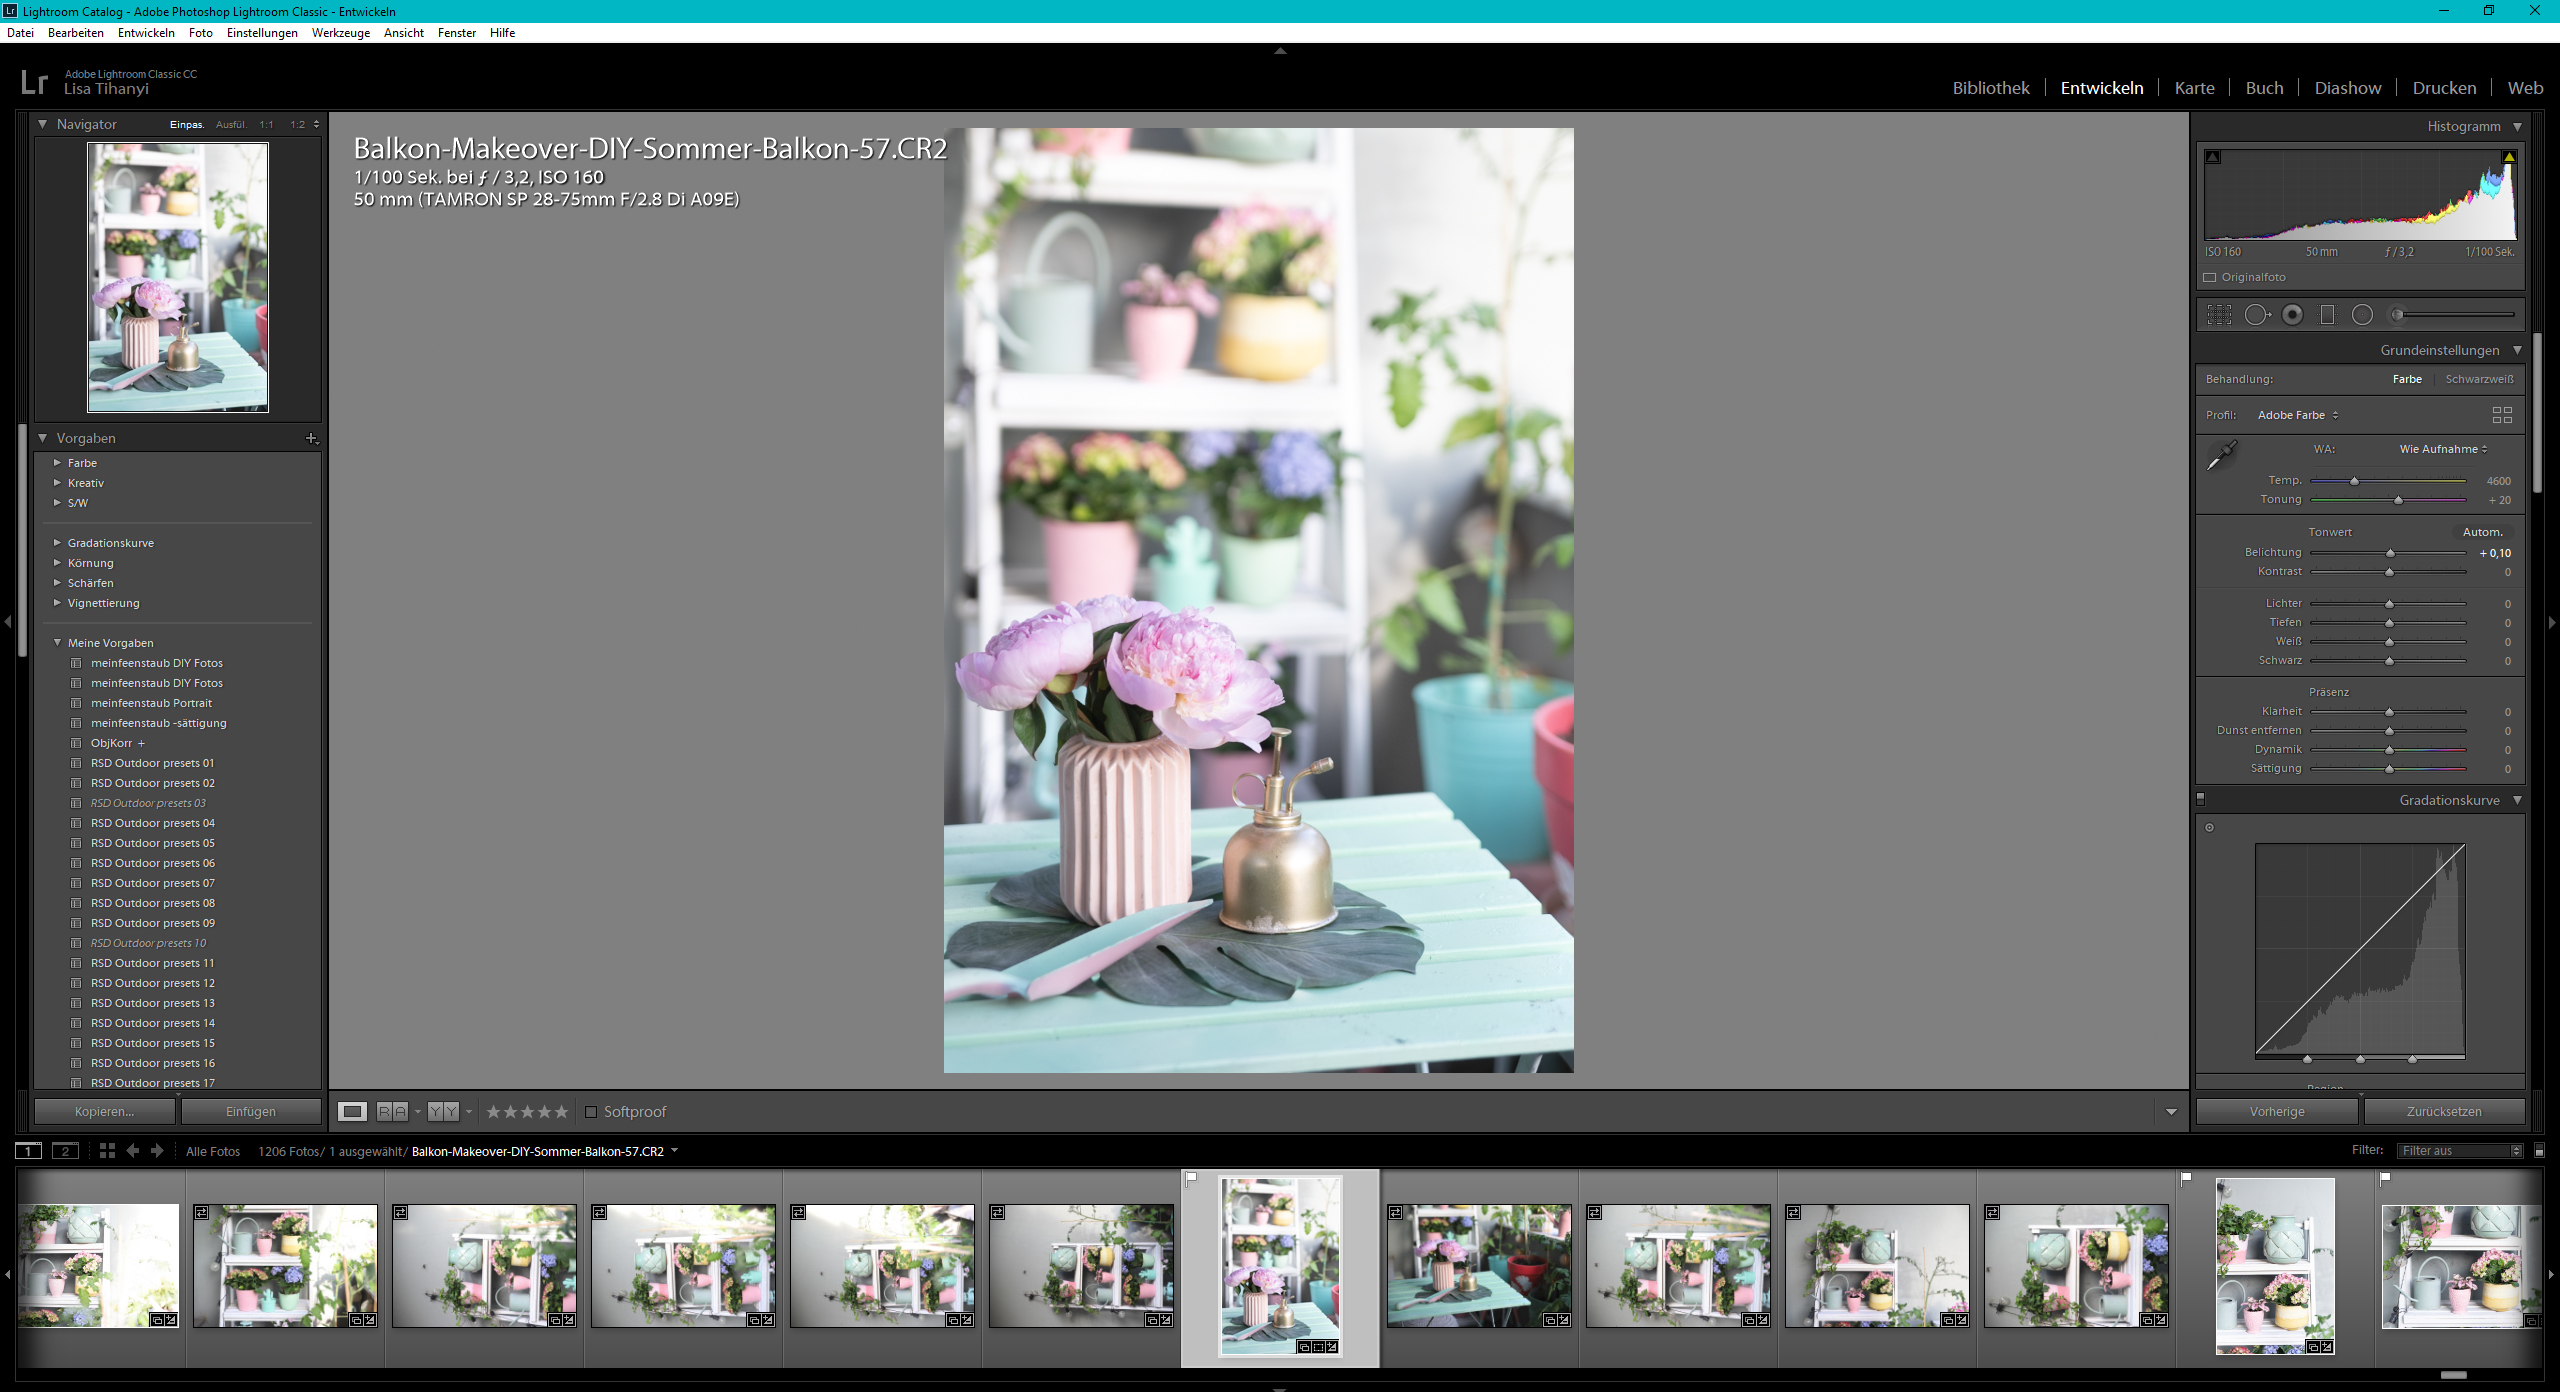The height and width of the screenshot is (1392, 2560).
Task: Click the Belichtung slider handle
Action: 2390,553
